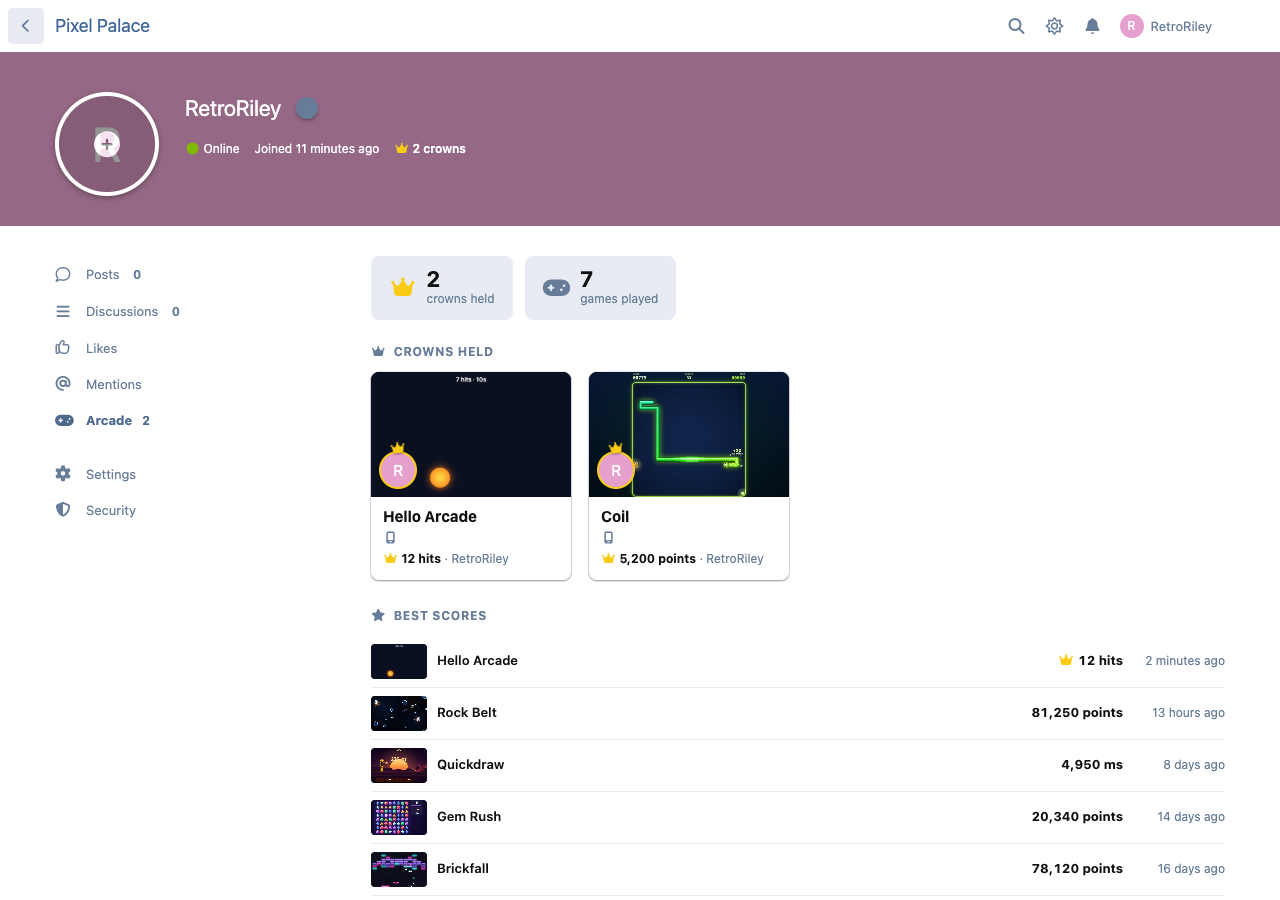This screenshot has height=900, width=1280.
Task: Click the Hello Arcade card title
Action: coord(430,516)
